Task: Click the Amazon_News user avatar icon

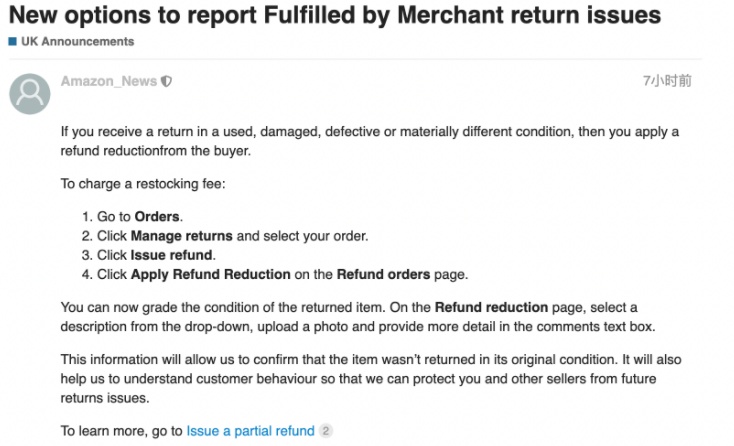Action: coord(30,93)
